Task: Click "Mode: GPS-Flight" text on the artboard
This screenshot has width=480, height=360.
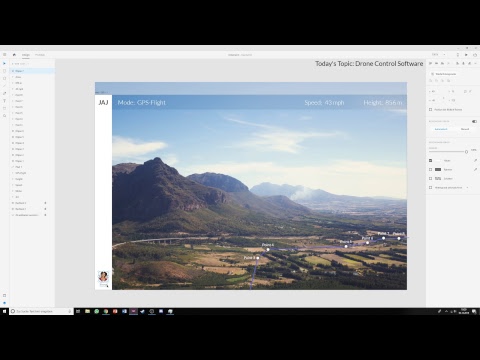Action: (142, 102)
